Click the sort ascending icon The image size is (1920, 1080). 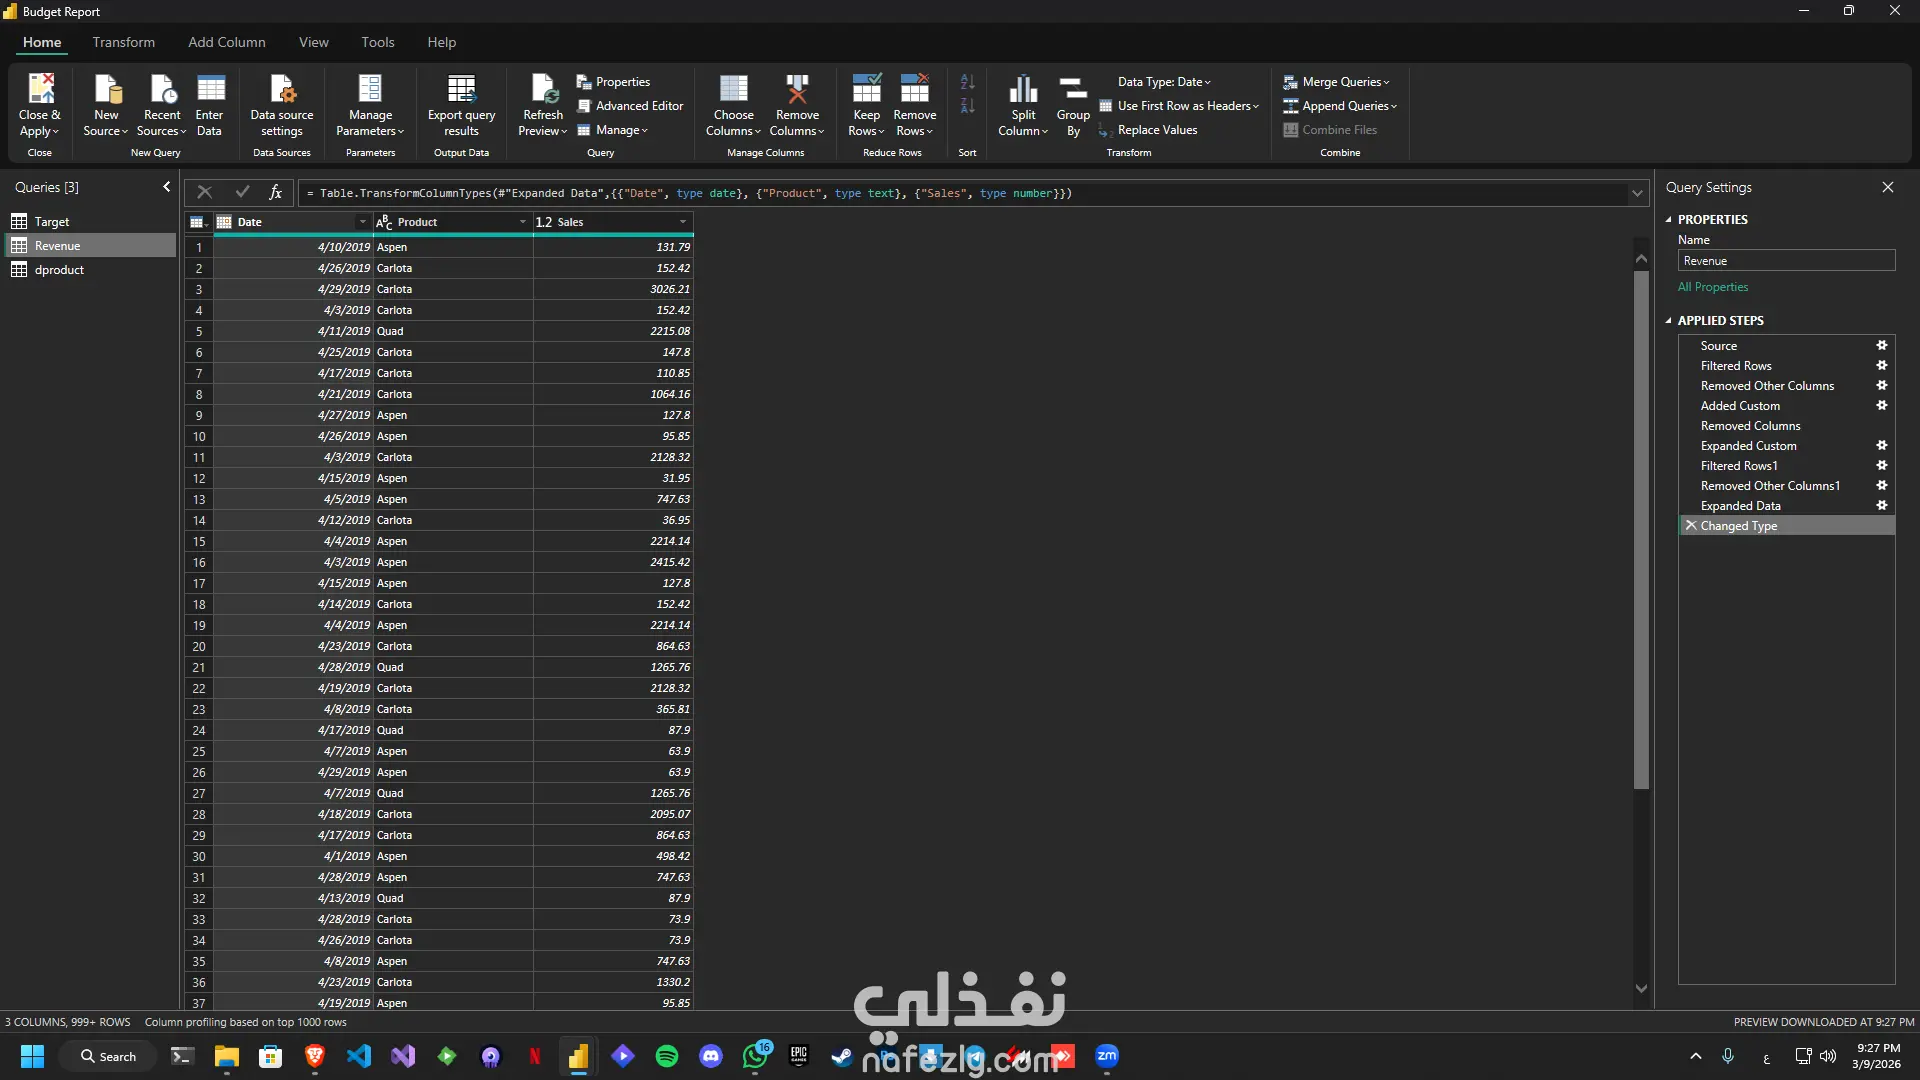(967, 82)
